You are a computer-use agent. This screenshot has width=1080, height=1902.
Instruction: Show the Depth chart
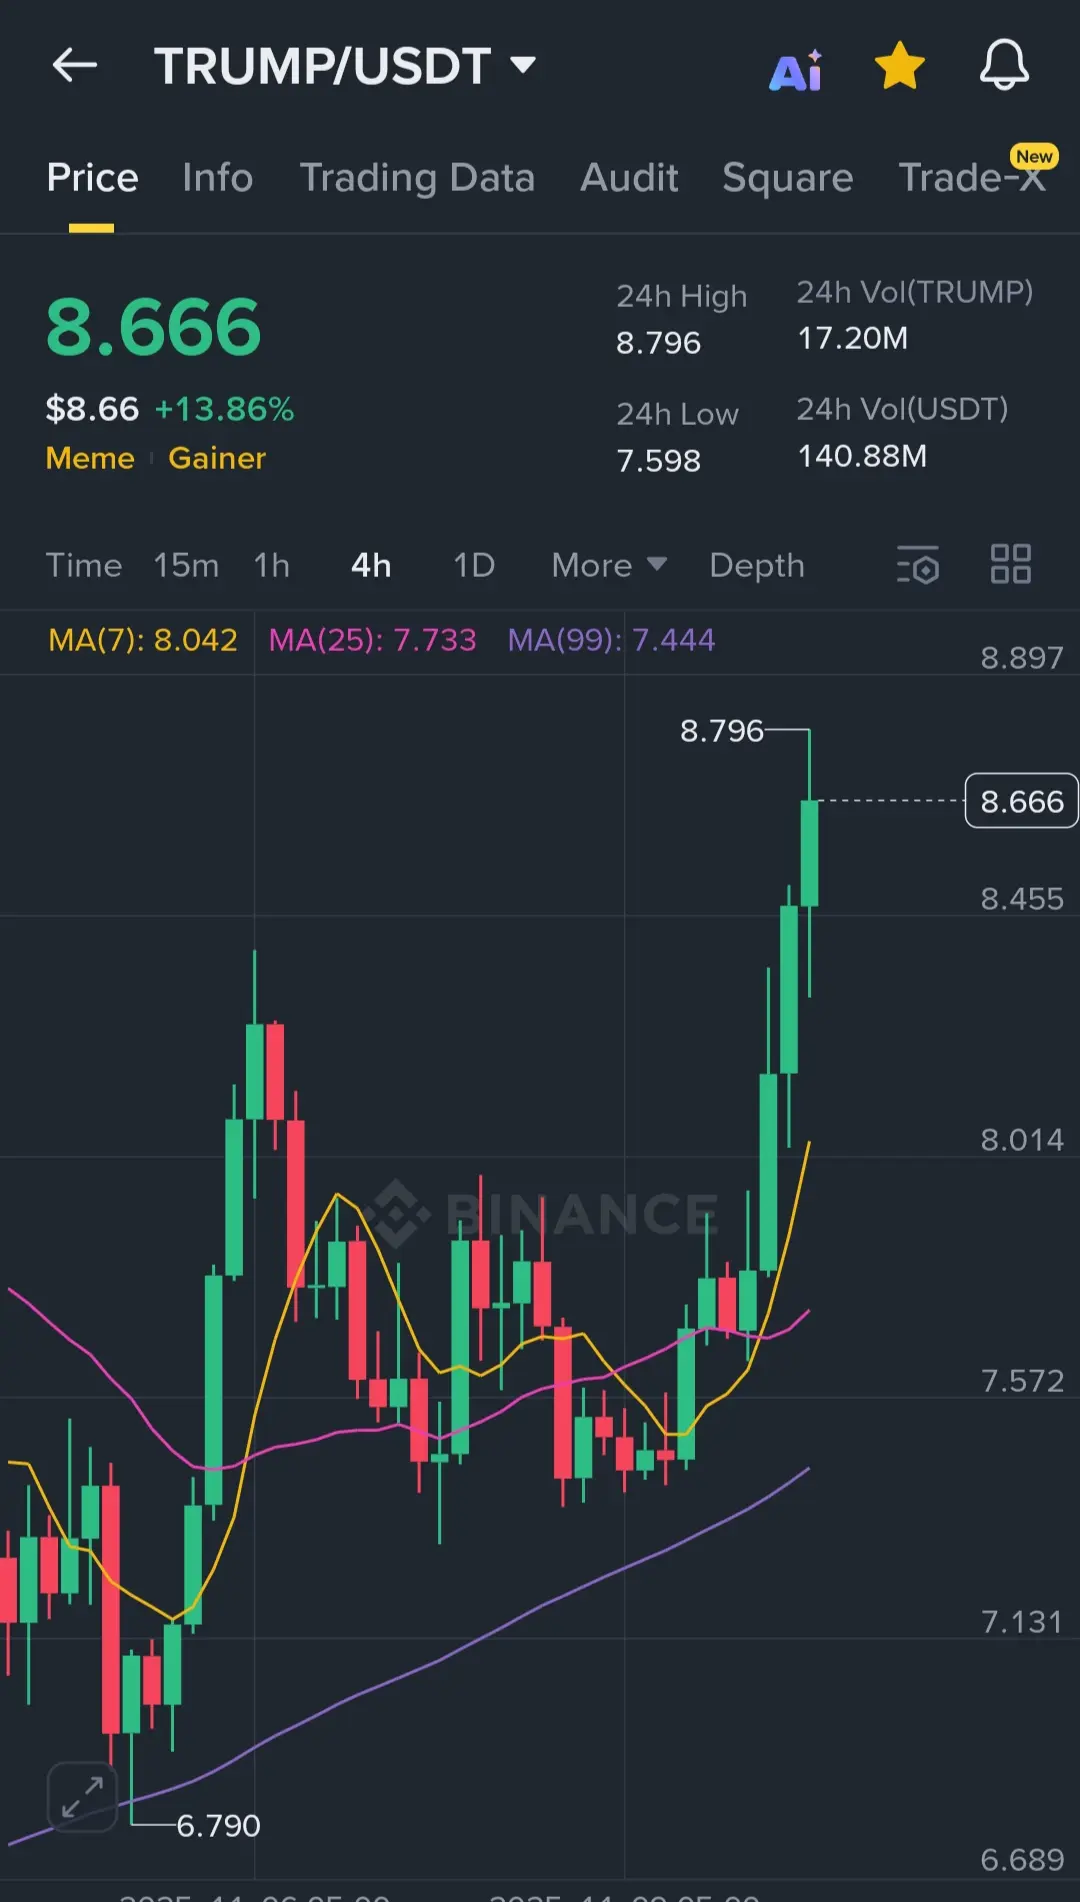[x=757, y=566]
